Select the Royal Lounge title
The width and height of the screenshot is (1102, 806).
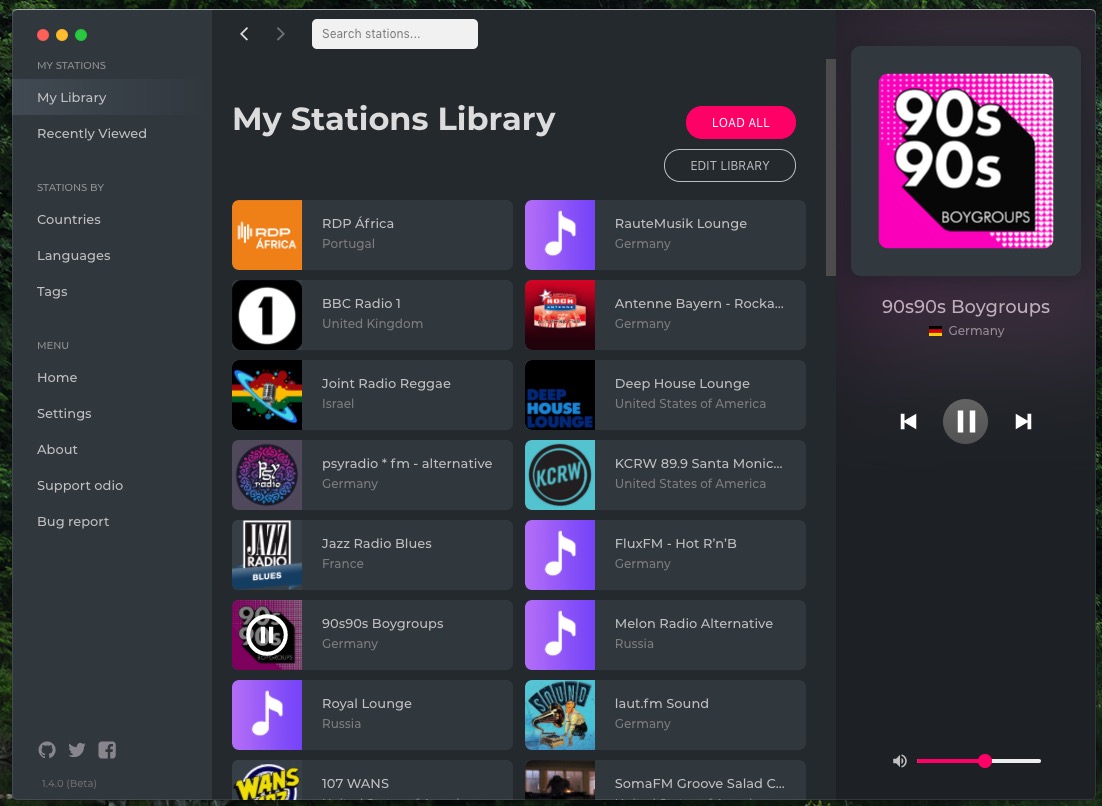367,704
